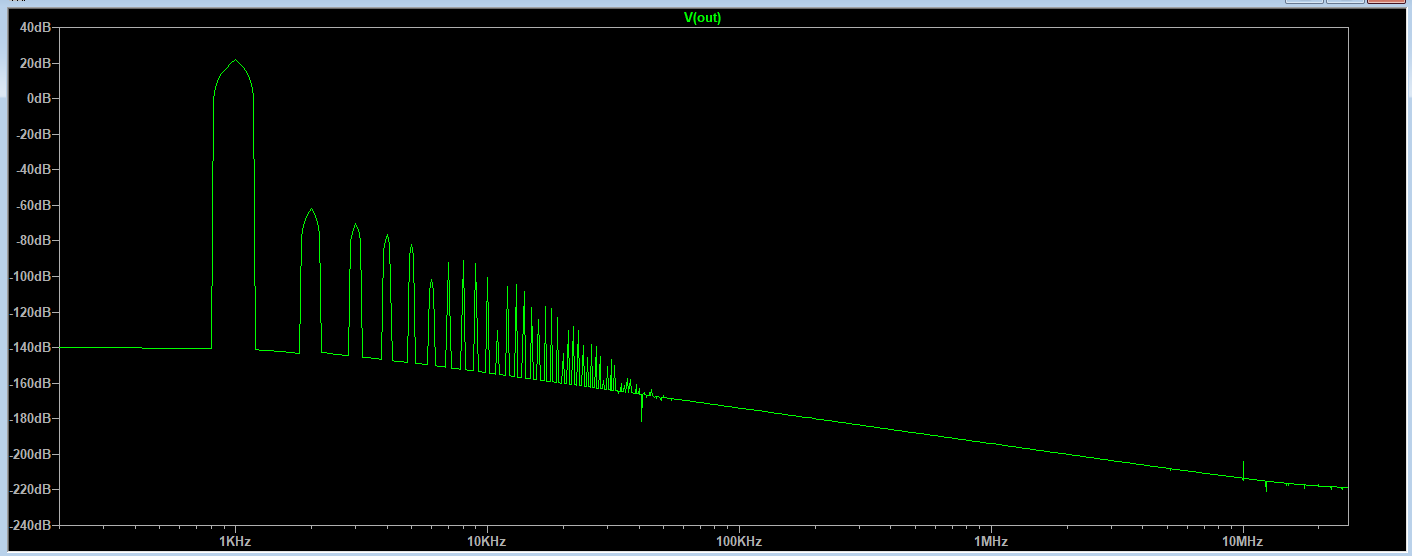
Task: Click the -140dB axis label
Action: 30,347
